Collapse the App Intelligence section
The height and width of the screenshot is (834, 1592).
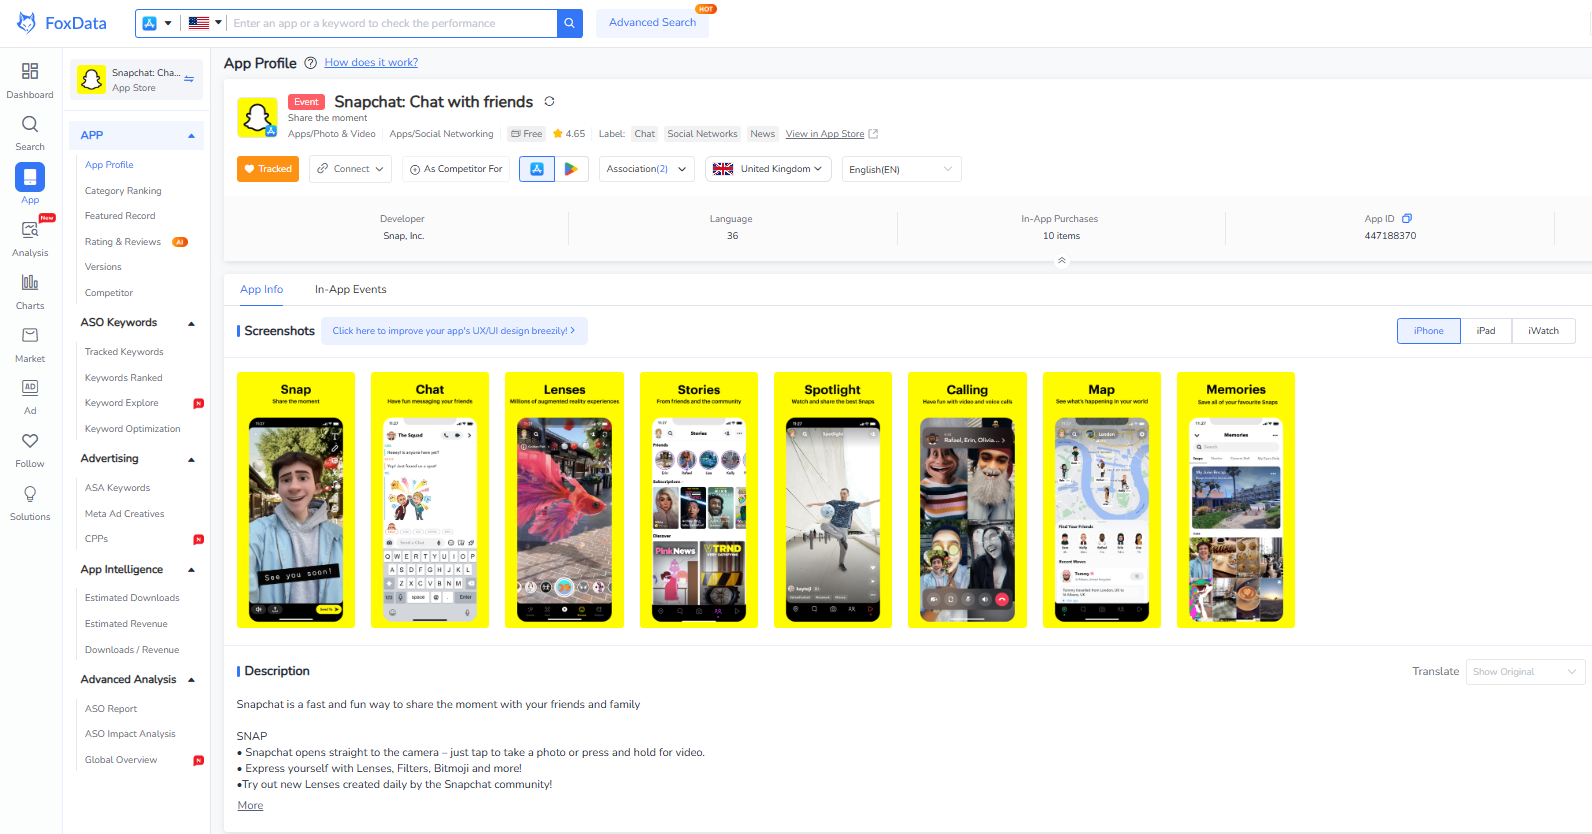tap(192, 570)
